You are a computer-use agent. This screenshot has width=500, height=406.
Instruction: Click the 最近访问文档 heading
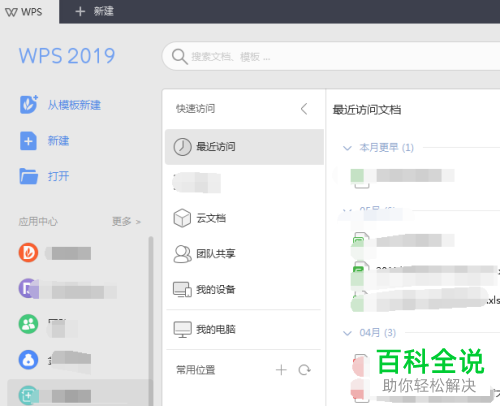pyautogui.click(x=367, y=110)
